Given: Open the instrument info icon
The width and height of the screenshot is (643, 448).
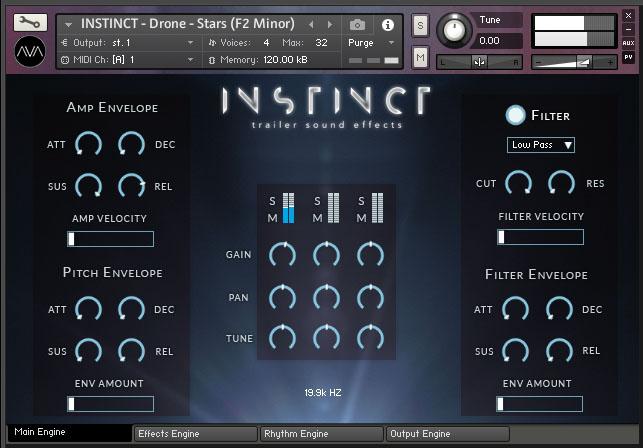Looking at the screenshot, I should tap(388, 24).
